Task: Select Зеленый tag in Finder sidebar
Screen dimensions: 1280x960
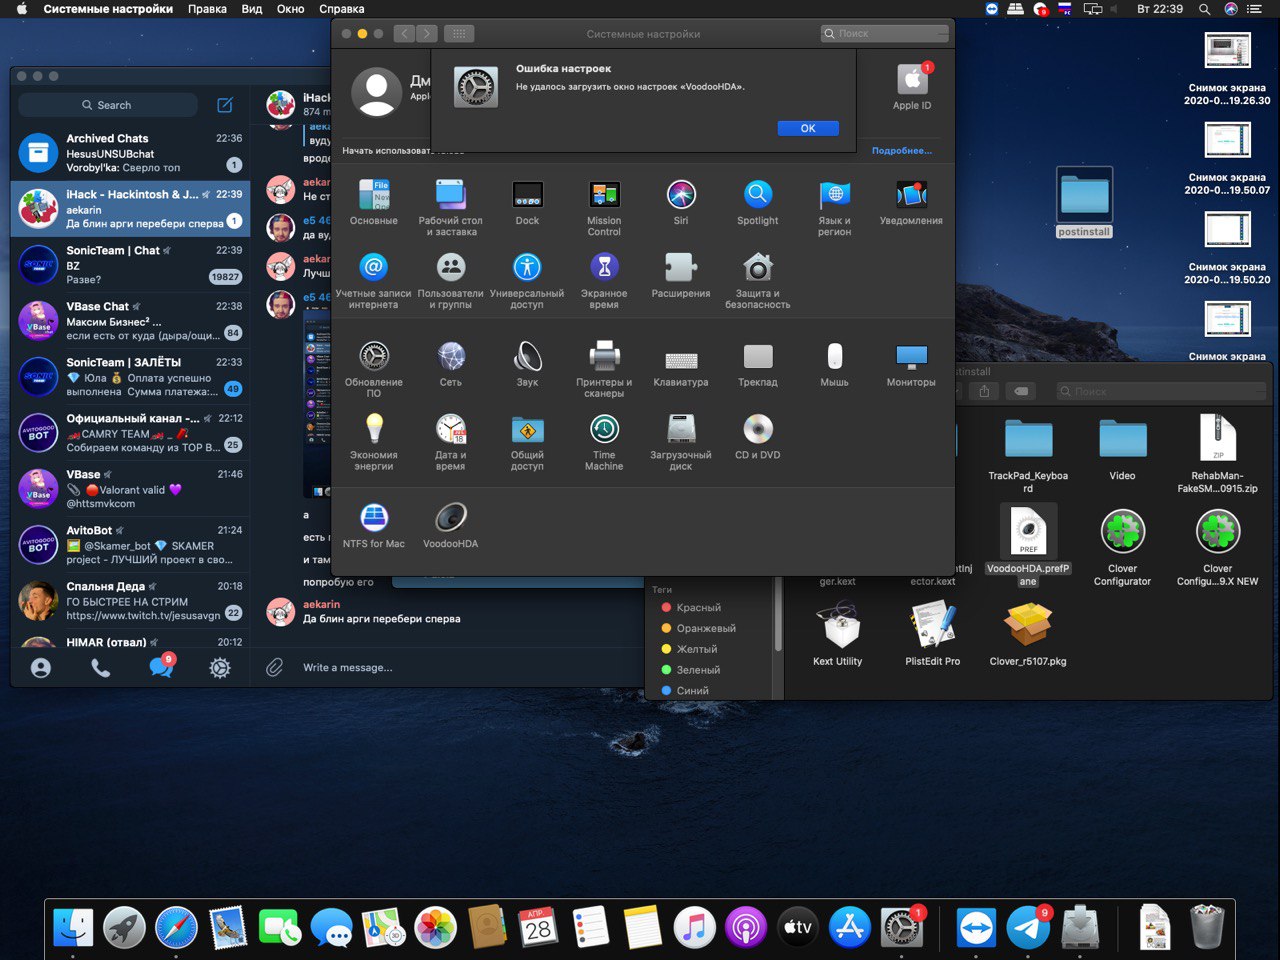Action: 689,670
